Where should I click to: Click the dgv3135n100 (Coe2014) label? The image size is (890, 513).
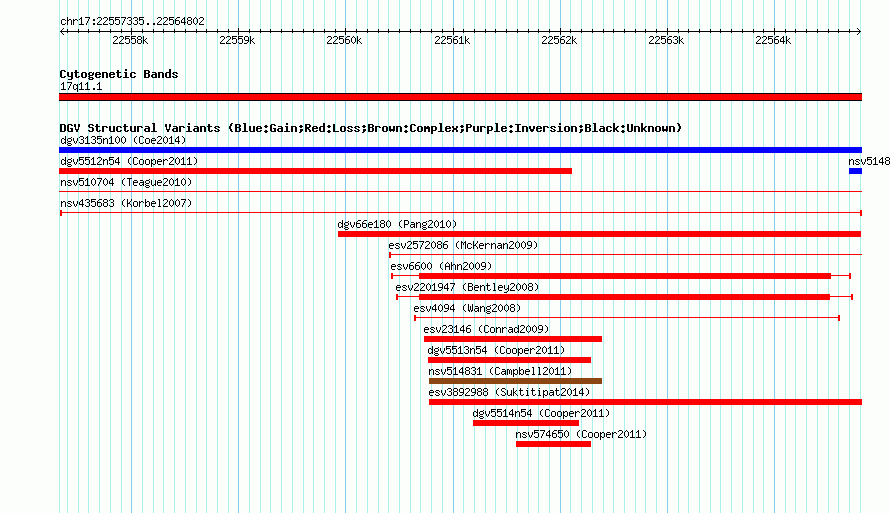[123, 140]
